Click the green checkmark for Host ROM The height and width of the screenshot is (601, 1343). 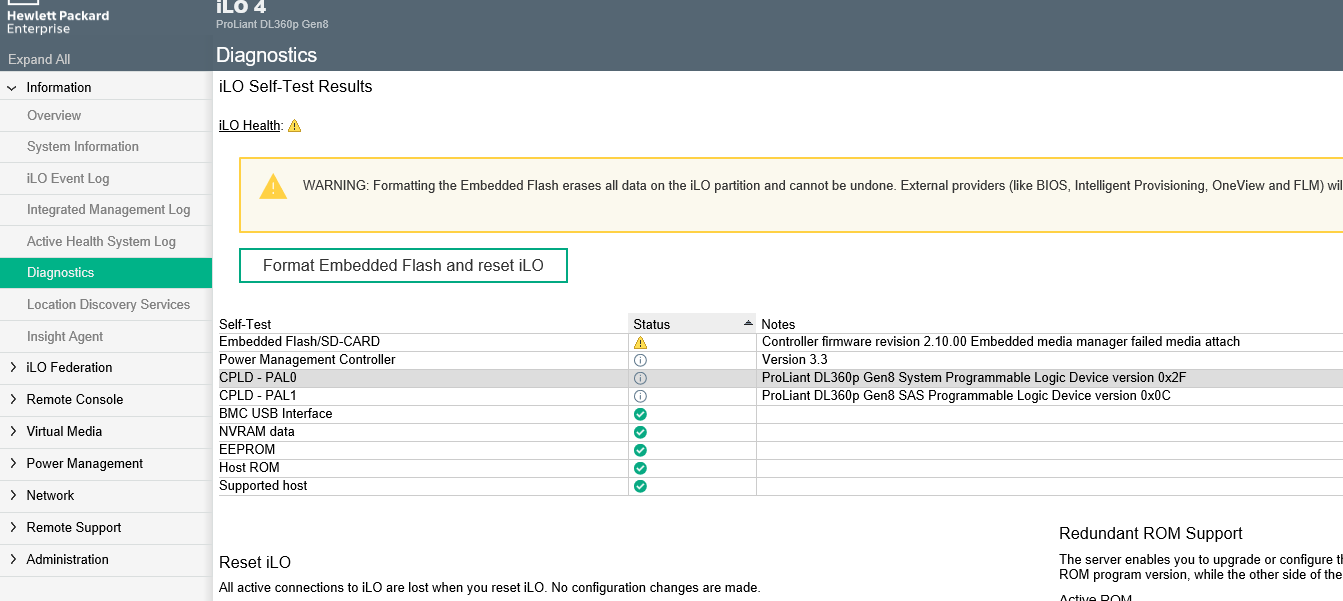coord(640,467)
